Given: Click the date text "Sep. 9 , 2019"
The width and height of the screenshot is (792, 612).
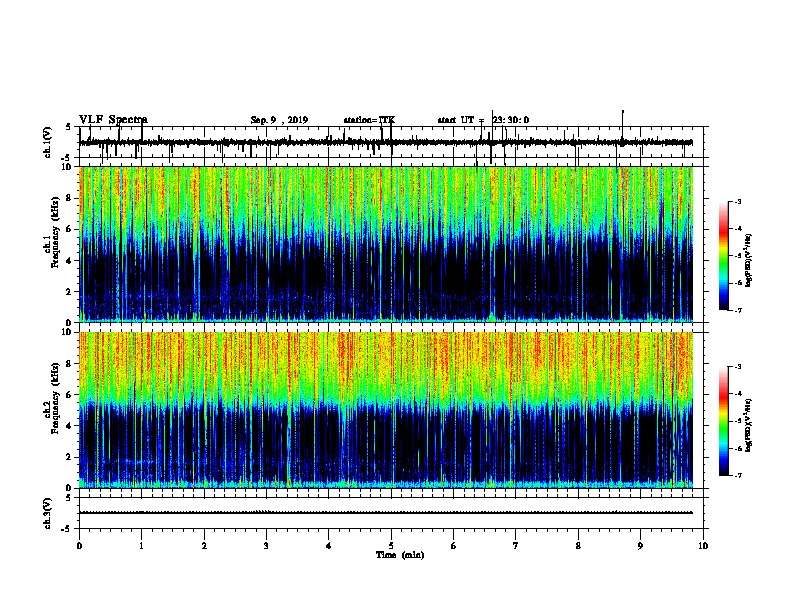Looking at the screenshot, I should click(279, 120).
